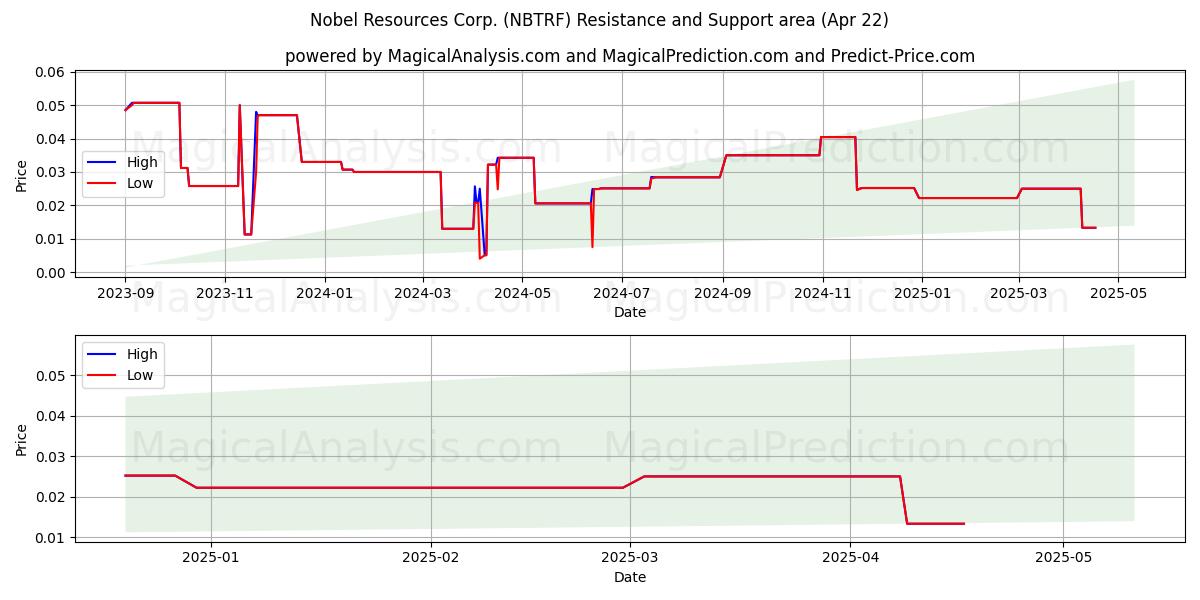Click the '0.05' price tick in bottom chart
Image resolution: width=1200 pixels, height=600 pixels.
pyautogui.click(x=50, y=376)
